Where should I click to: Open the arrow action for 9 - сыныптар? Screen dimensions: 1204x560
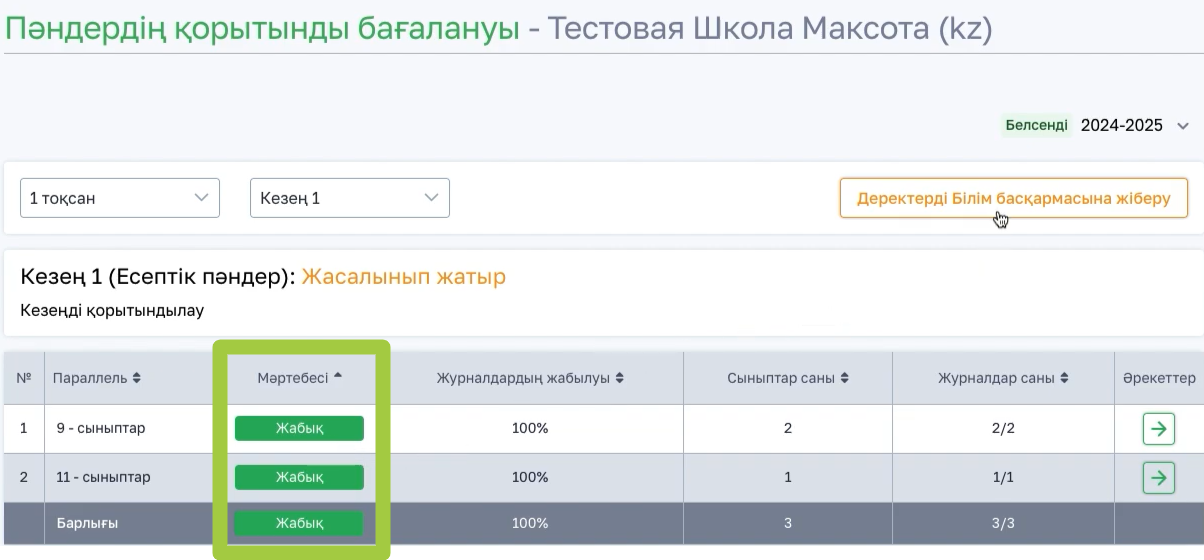[1158, 429]
